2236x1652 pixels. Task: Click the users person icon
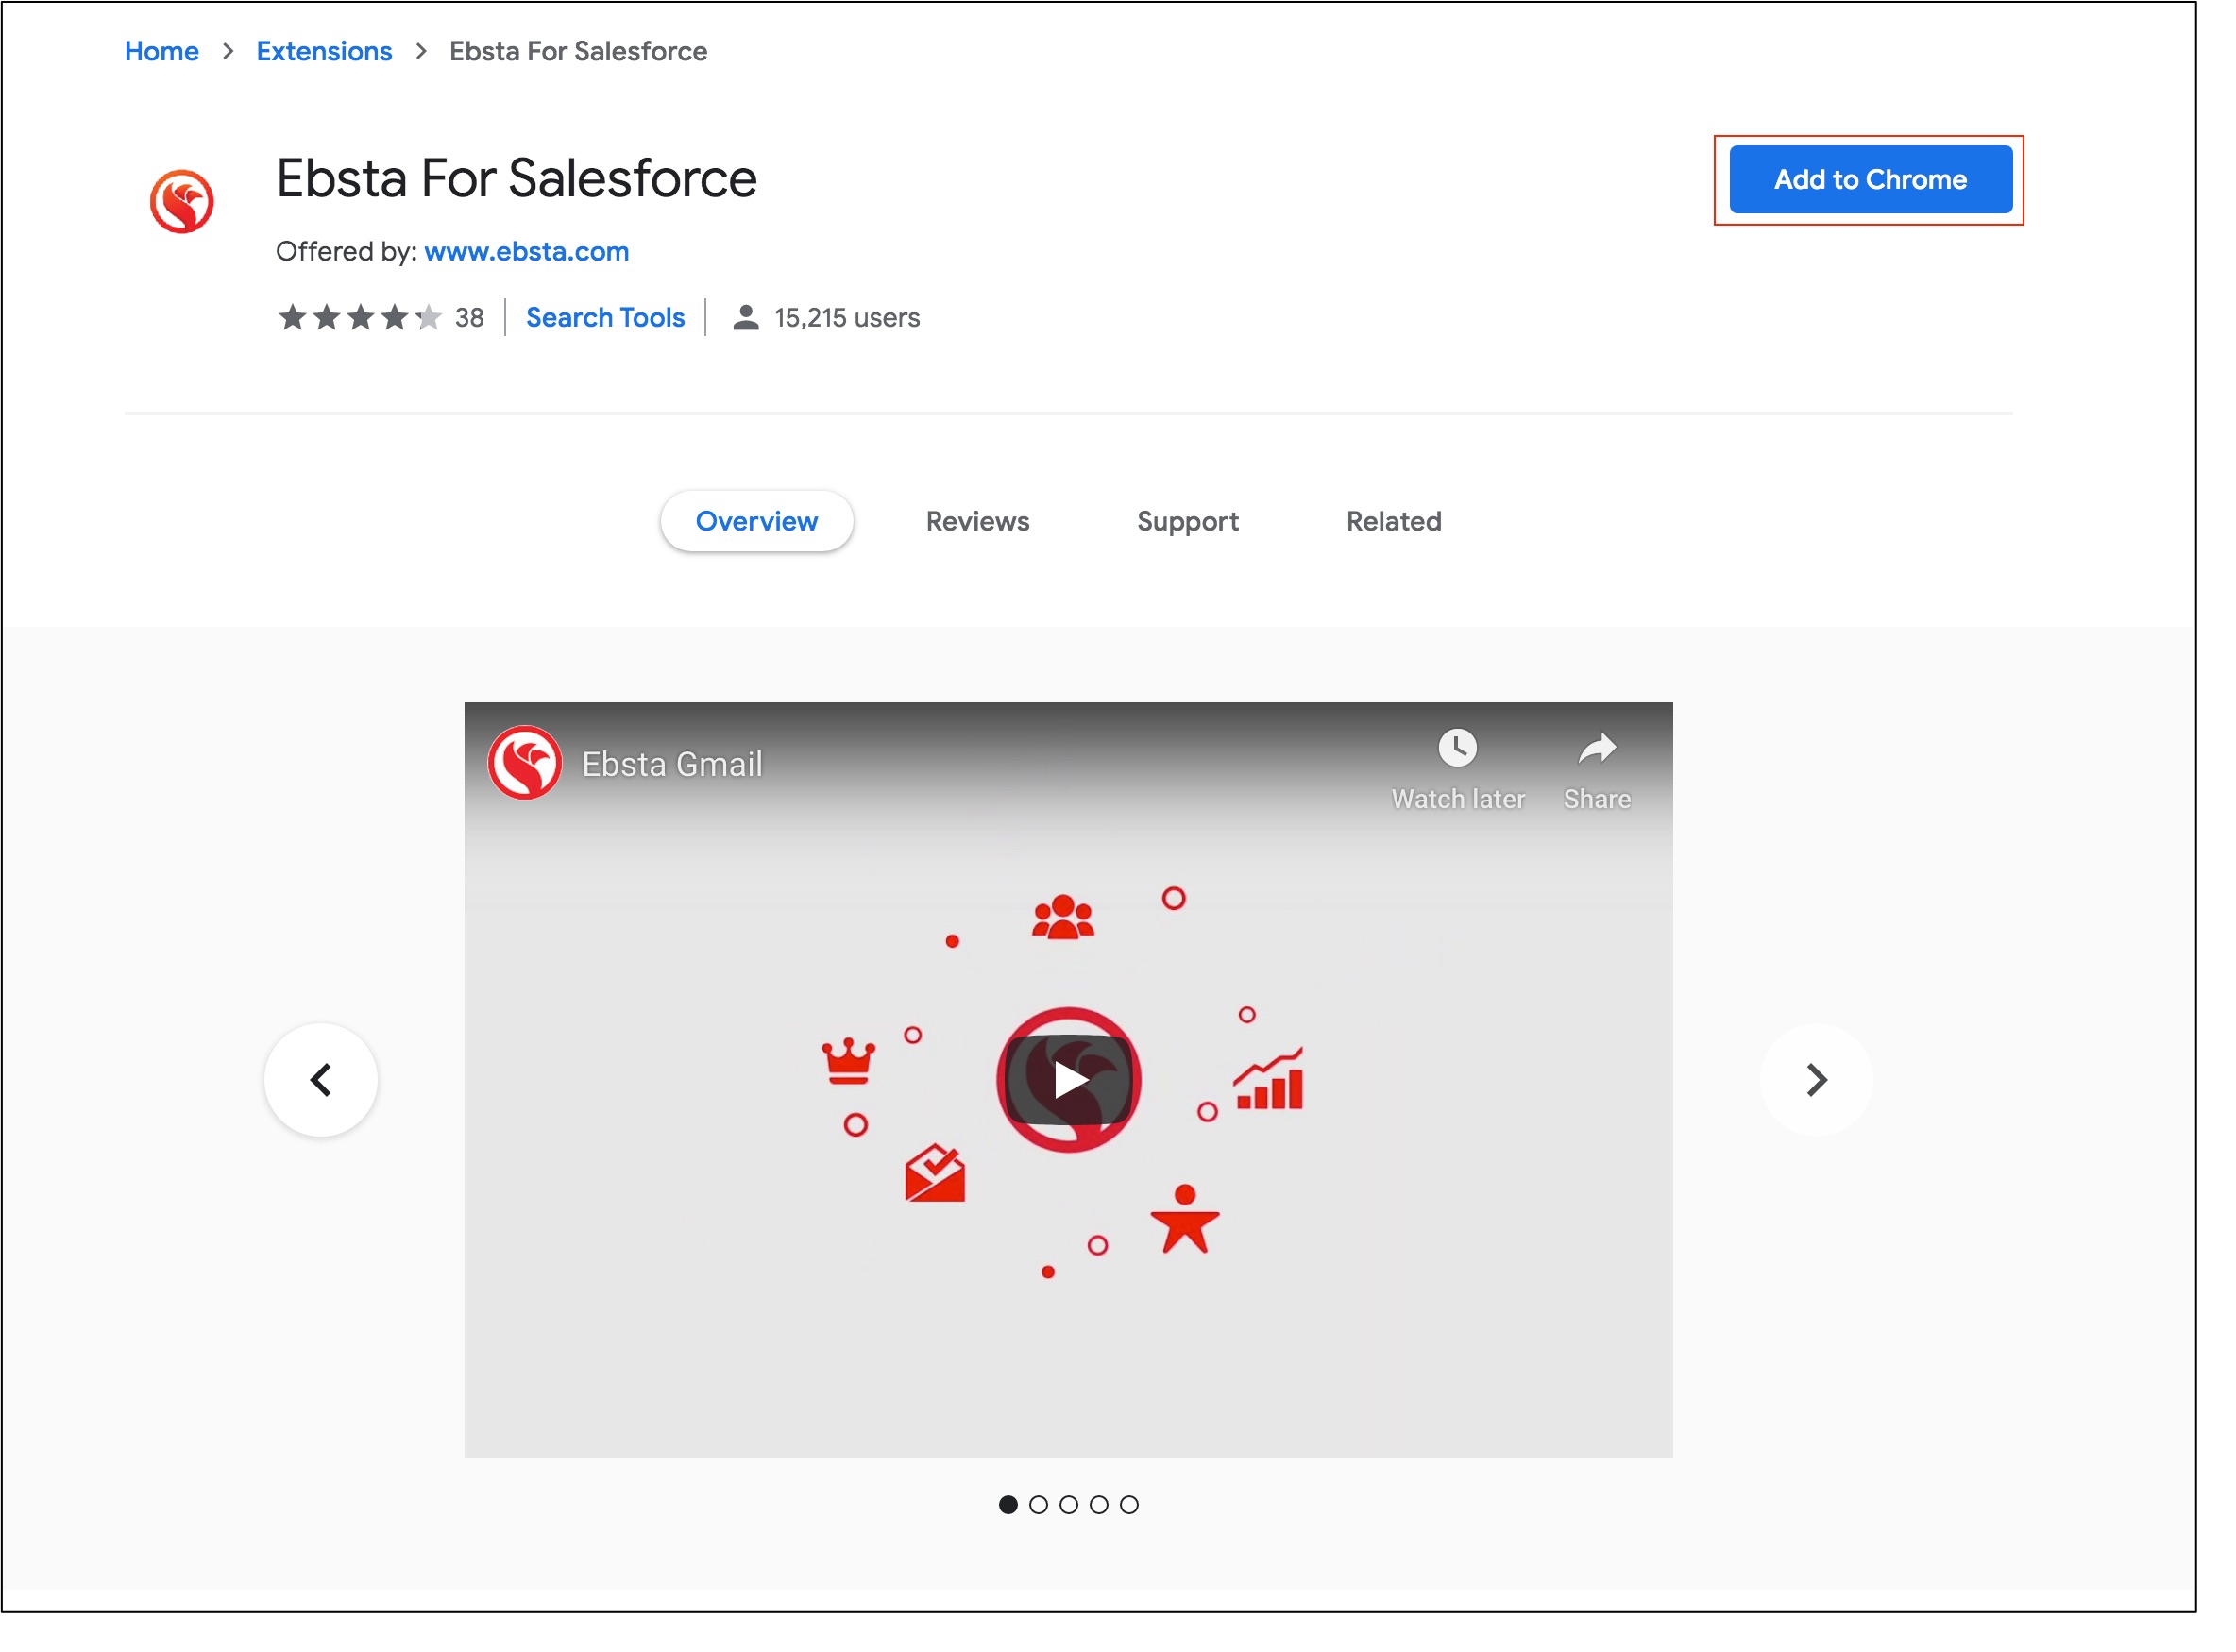pos(745,317)
